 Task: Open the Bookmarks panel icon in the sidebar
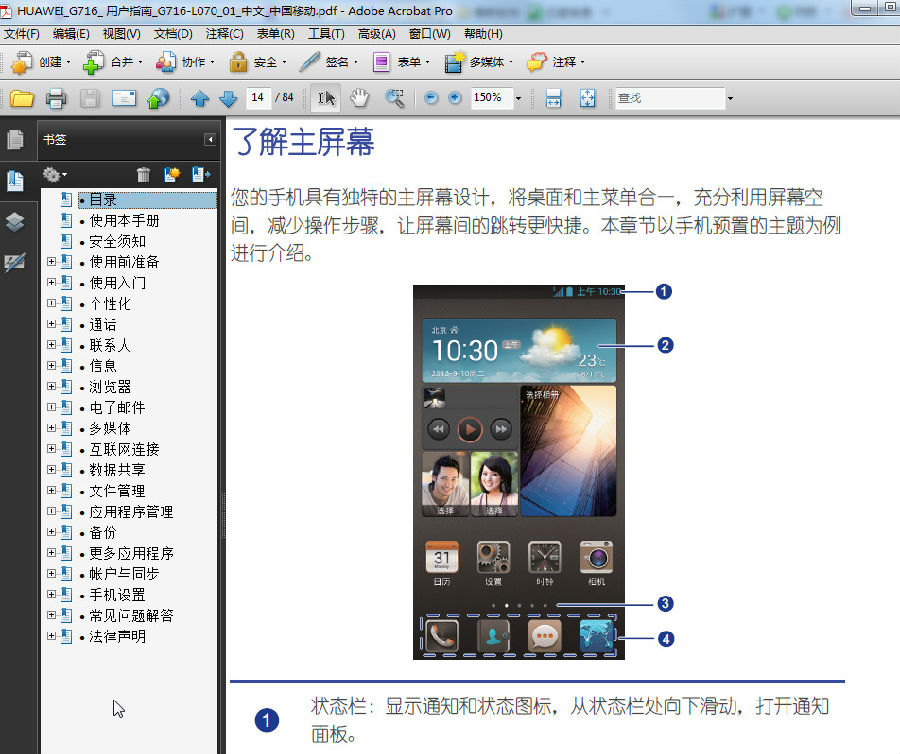15,181
